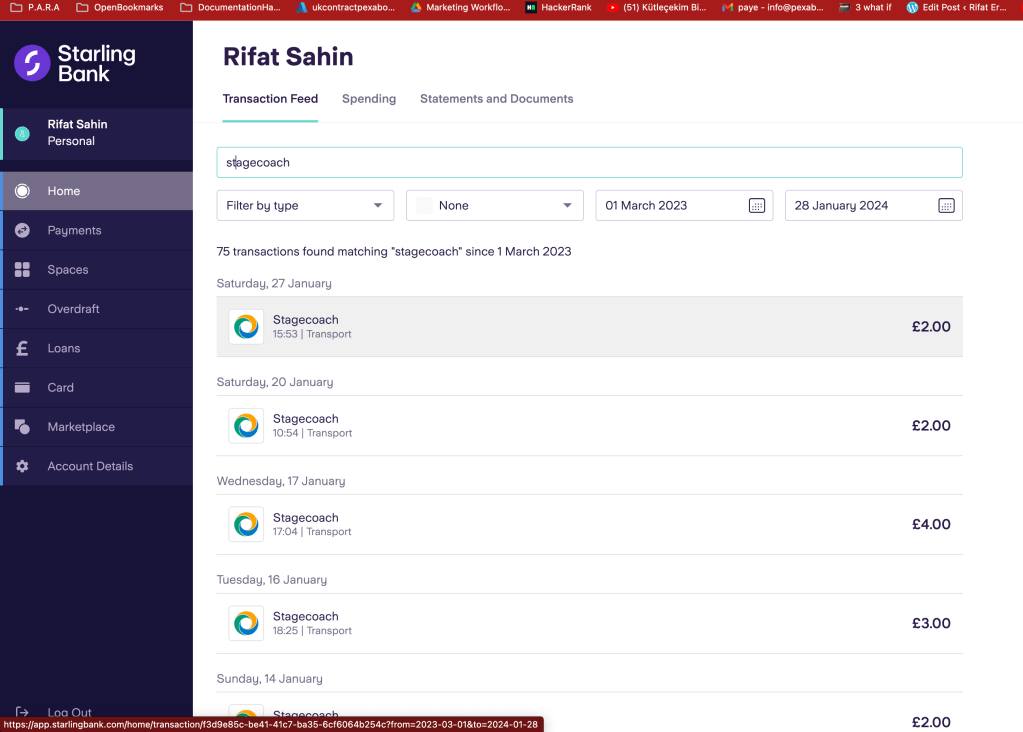Image resolution: width=1023 pixels, height=732 pixels.
Task: Open the Statements and Documents tab
Action: [496, 99]
